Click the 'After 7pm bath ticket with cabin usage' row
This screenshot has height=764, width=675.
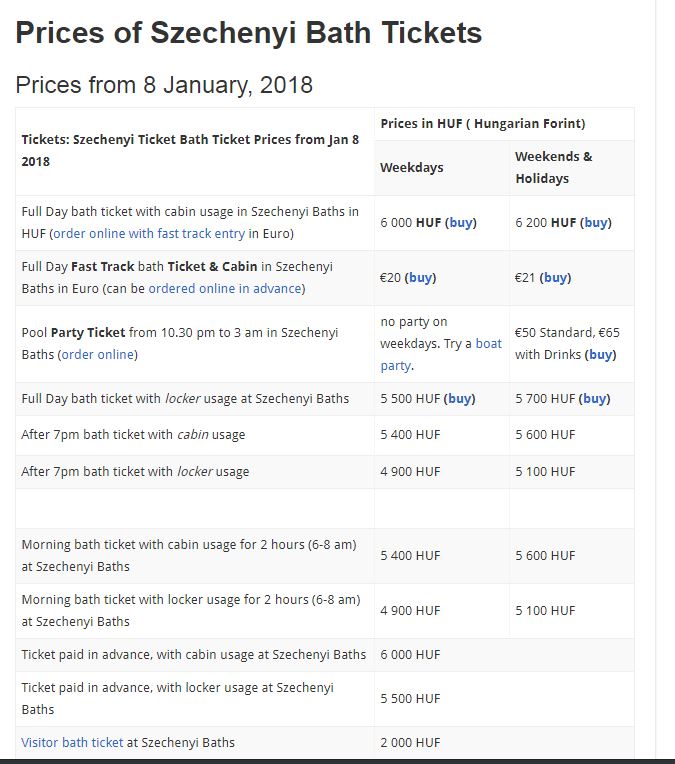(x=325, y=435)
